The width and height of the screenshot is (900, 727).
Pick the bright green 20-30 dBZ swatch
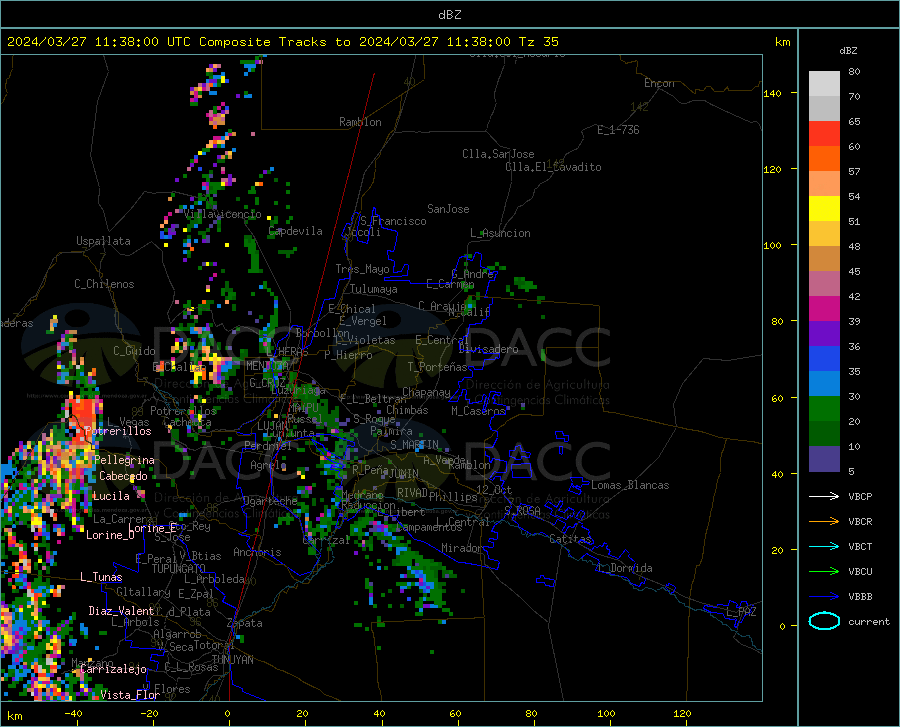(x=824, y=409)
